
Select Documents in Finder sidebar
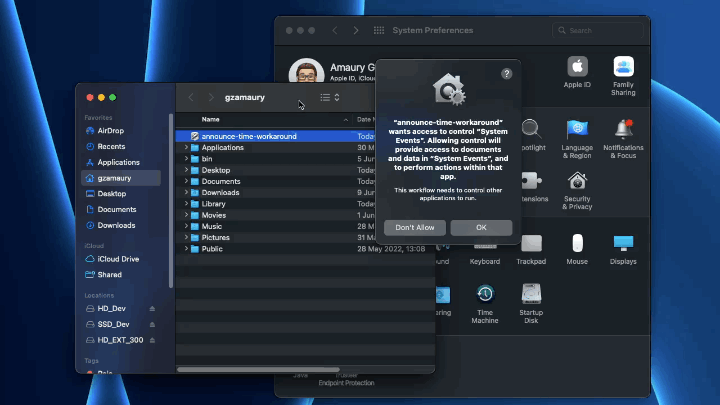[121, 209]
